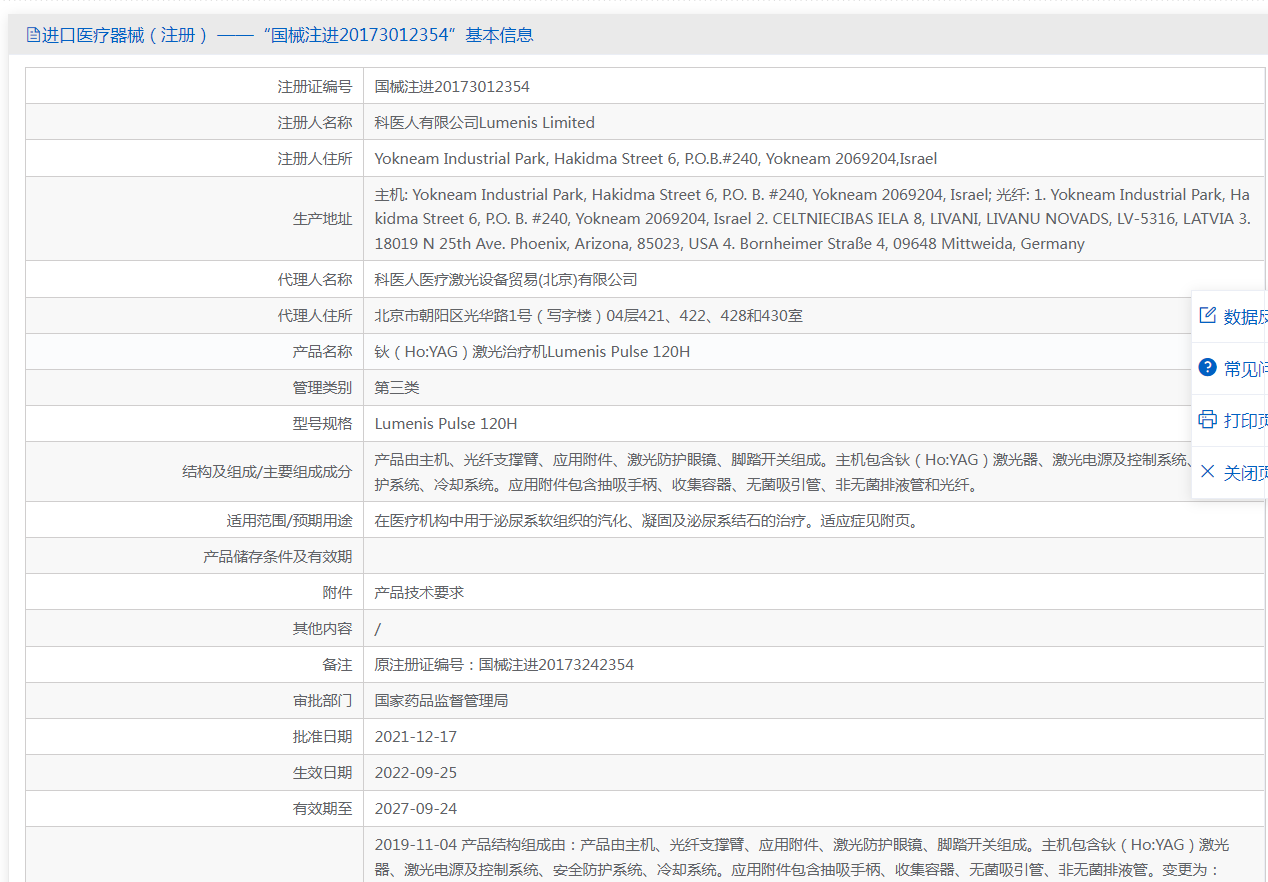Image resolution: width=1268 pixels, height=882 pixels.
Task: Click the FAQ question mark icon
Action: (x=1207, y=368)
